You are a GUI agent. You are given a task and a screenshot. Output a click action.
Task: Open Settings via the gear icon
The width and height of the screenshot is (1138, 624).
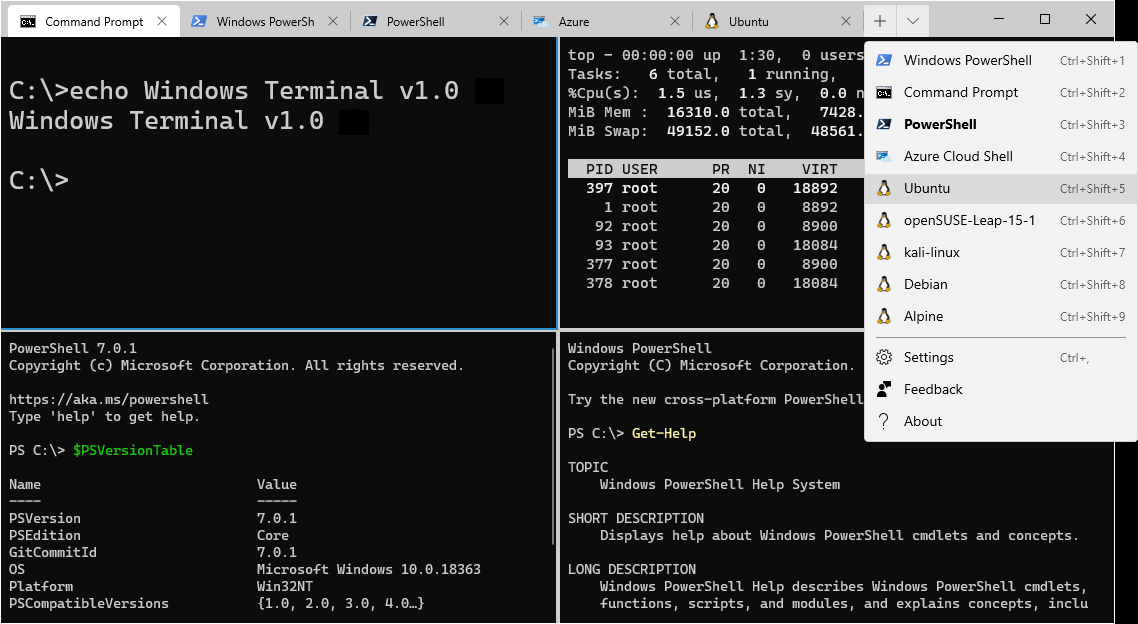[884, 357]
